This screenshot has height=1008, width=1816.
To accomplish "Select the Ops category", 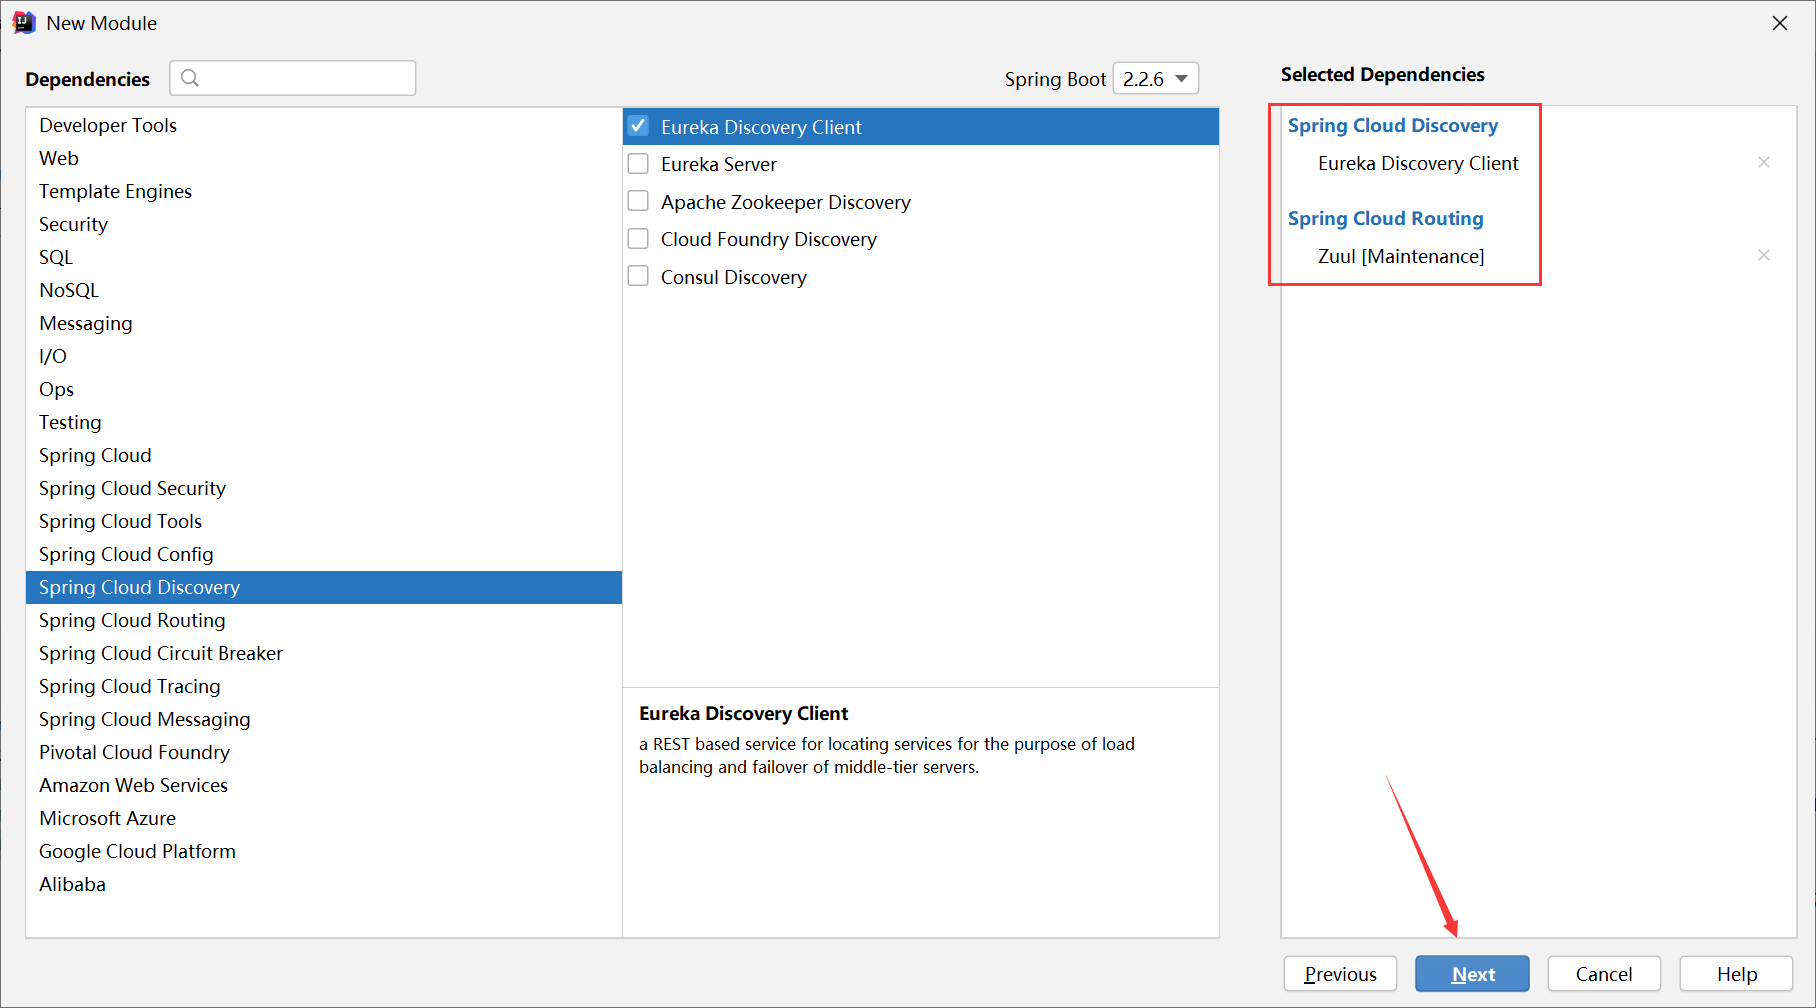I will pyautogui.click(x=324, y=389).
